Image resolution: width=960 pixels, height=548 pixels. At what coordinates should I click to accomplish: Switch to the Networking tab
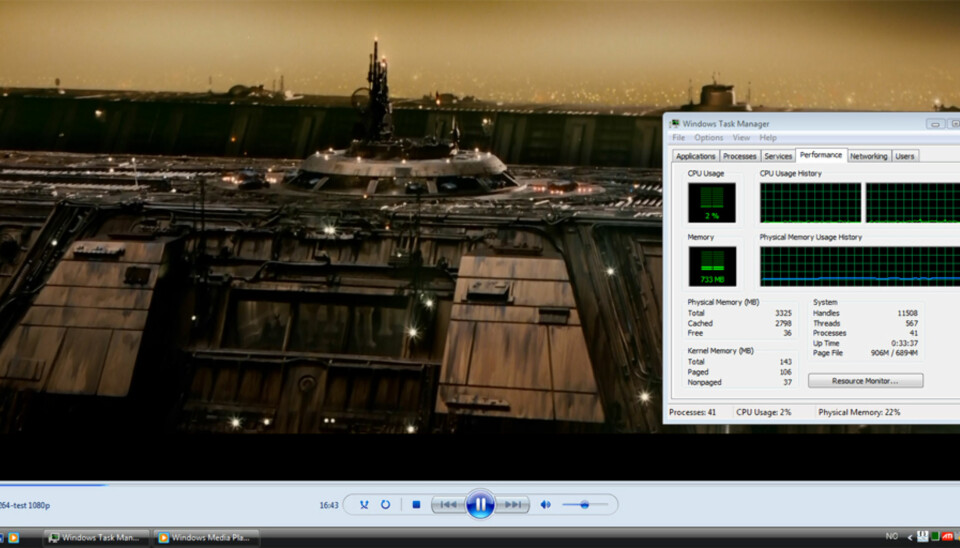(868, 156)
